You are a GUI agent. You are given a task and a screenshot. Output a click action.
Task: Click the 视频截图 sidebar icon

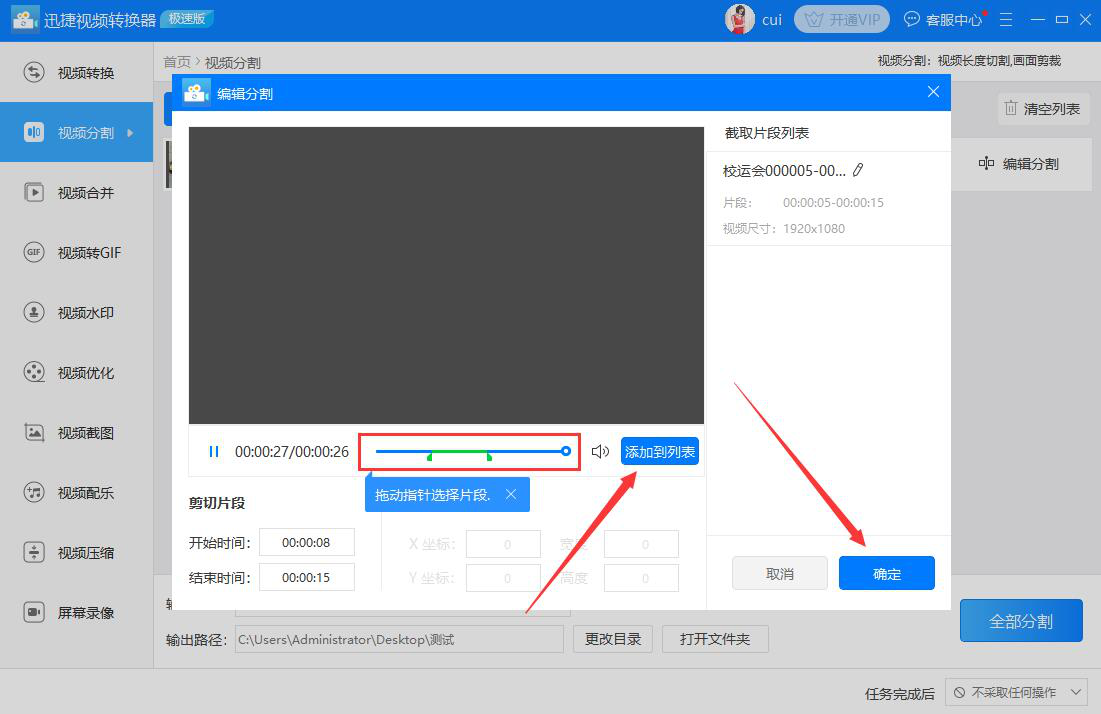(x=34, y=432)
